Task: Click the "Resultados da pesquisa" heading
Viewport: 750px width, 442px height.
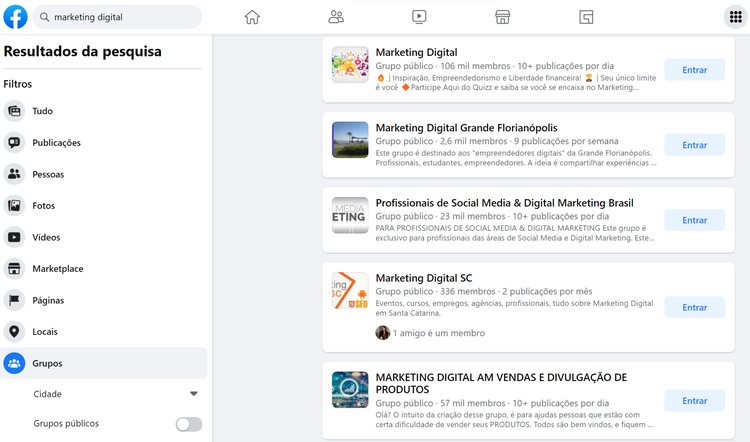Action: (x=82, y=51)
